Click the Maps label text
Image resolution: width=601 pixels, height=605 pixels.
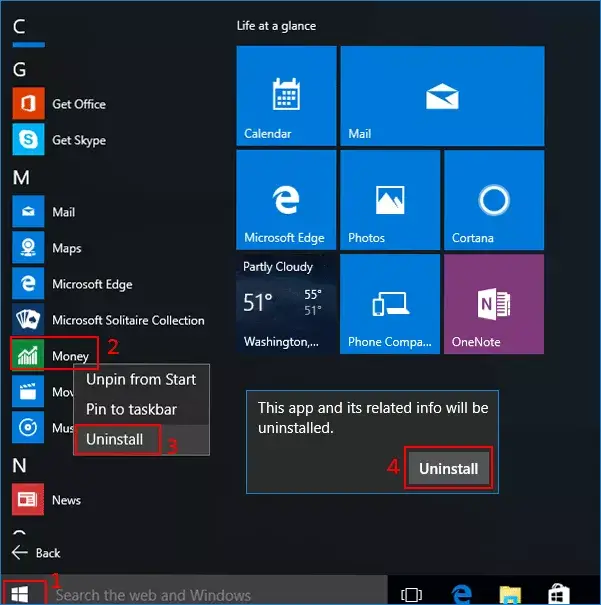67,248
